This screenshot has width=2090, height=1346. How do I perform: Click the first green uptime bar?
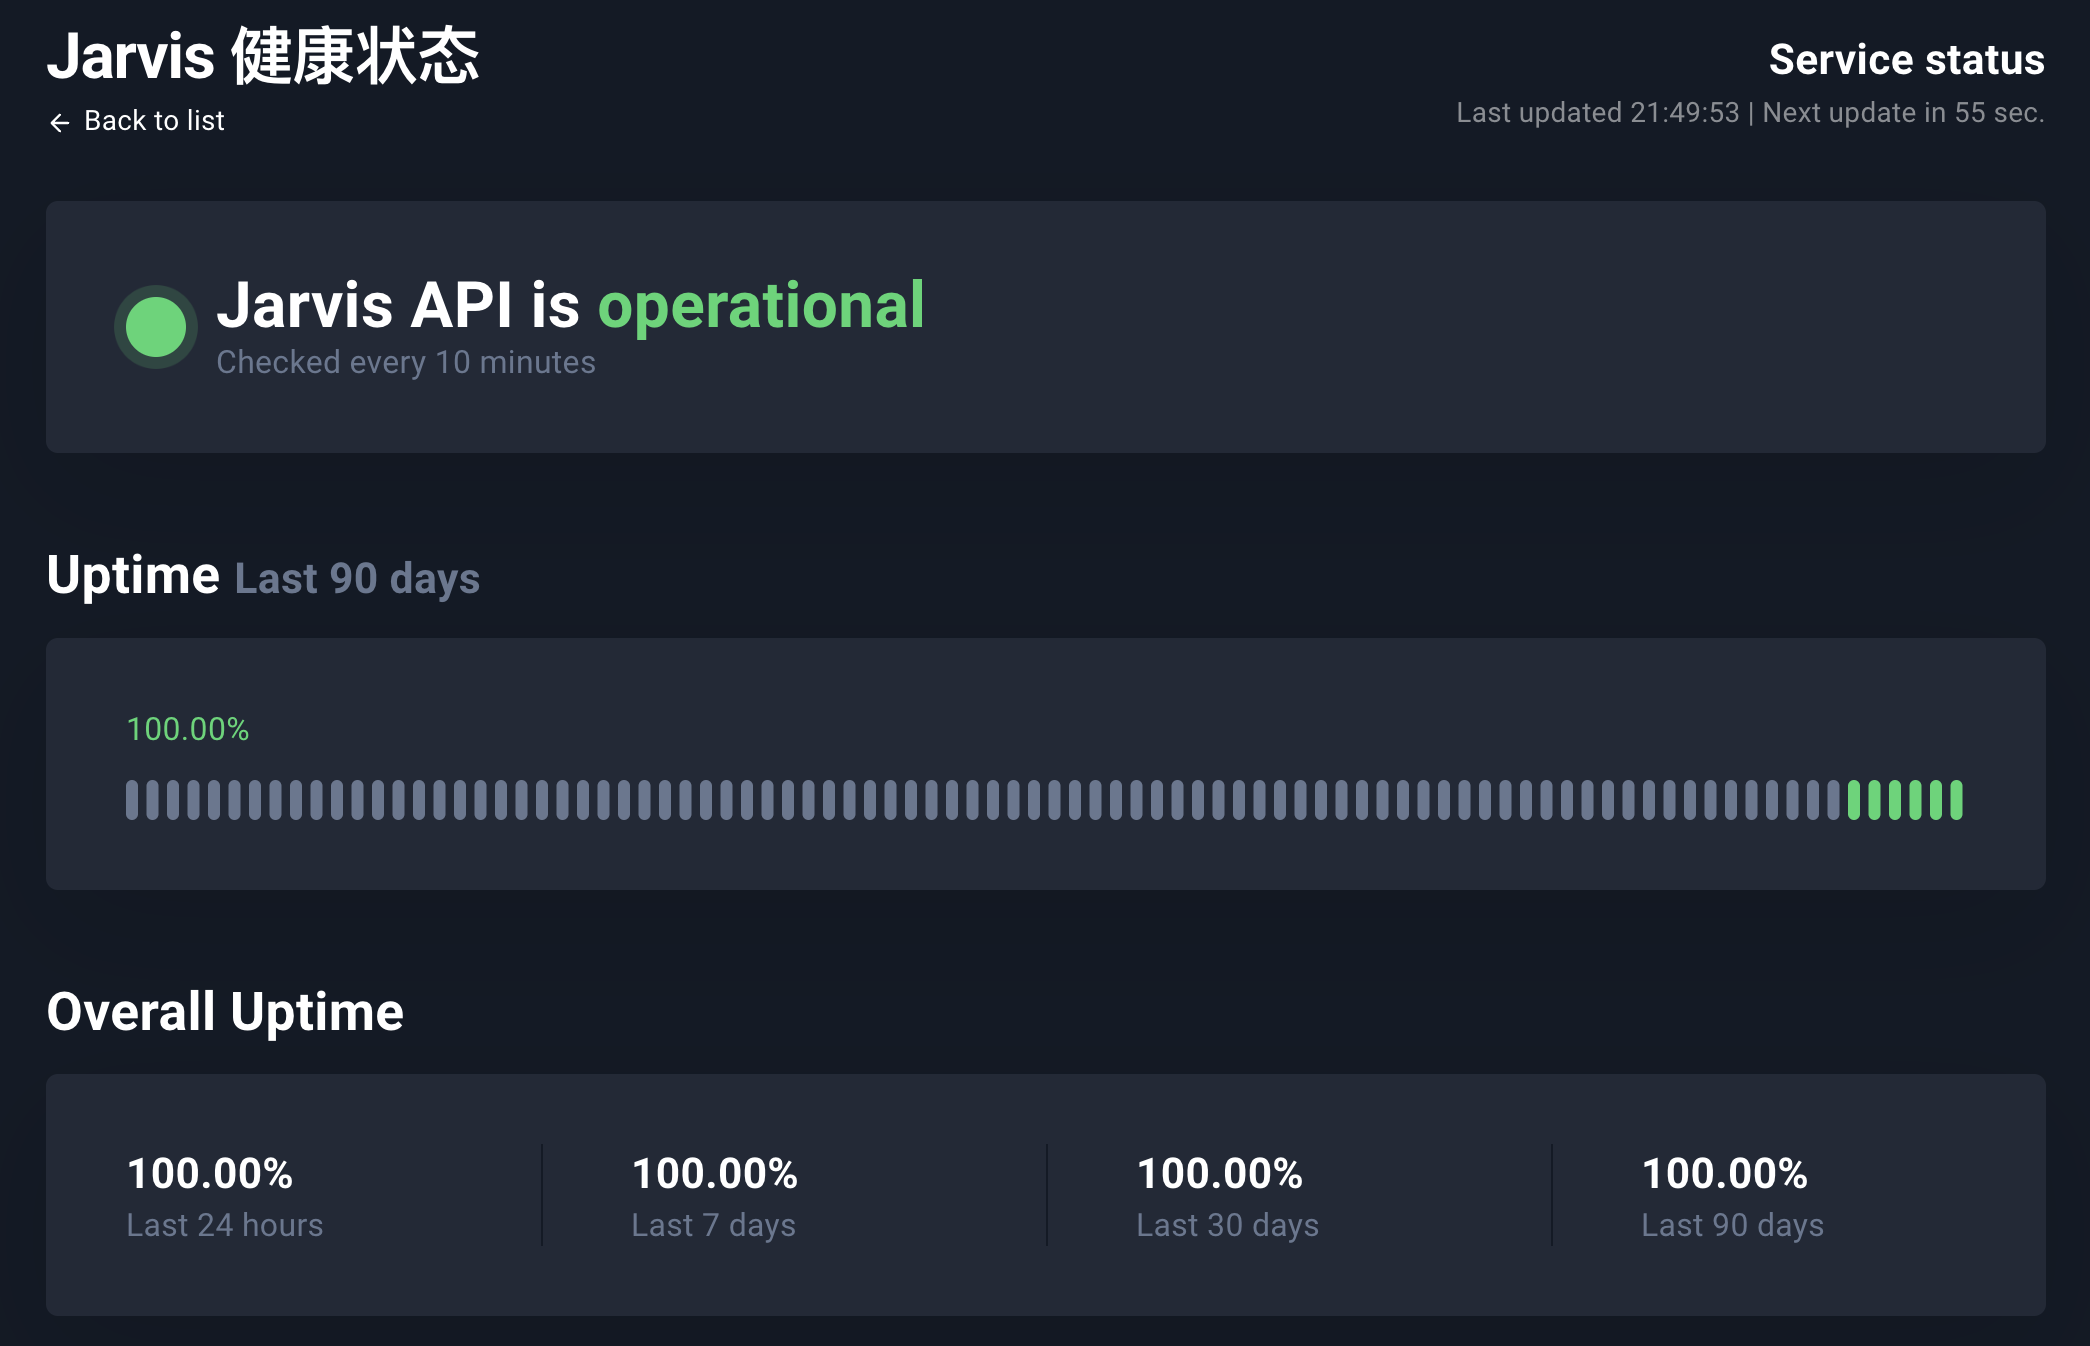[x=1854, y=800]
